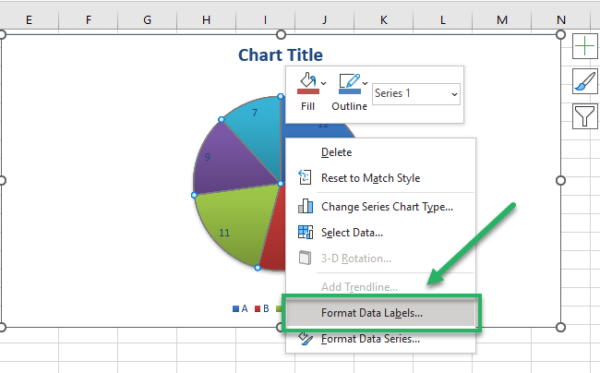Click the data label 7
Image resolution: width=600 pixels, height=373 pixels.
click(255, 113)
